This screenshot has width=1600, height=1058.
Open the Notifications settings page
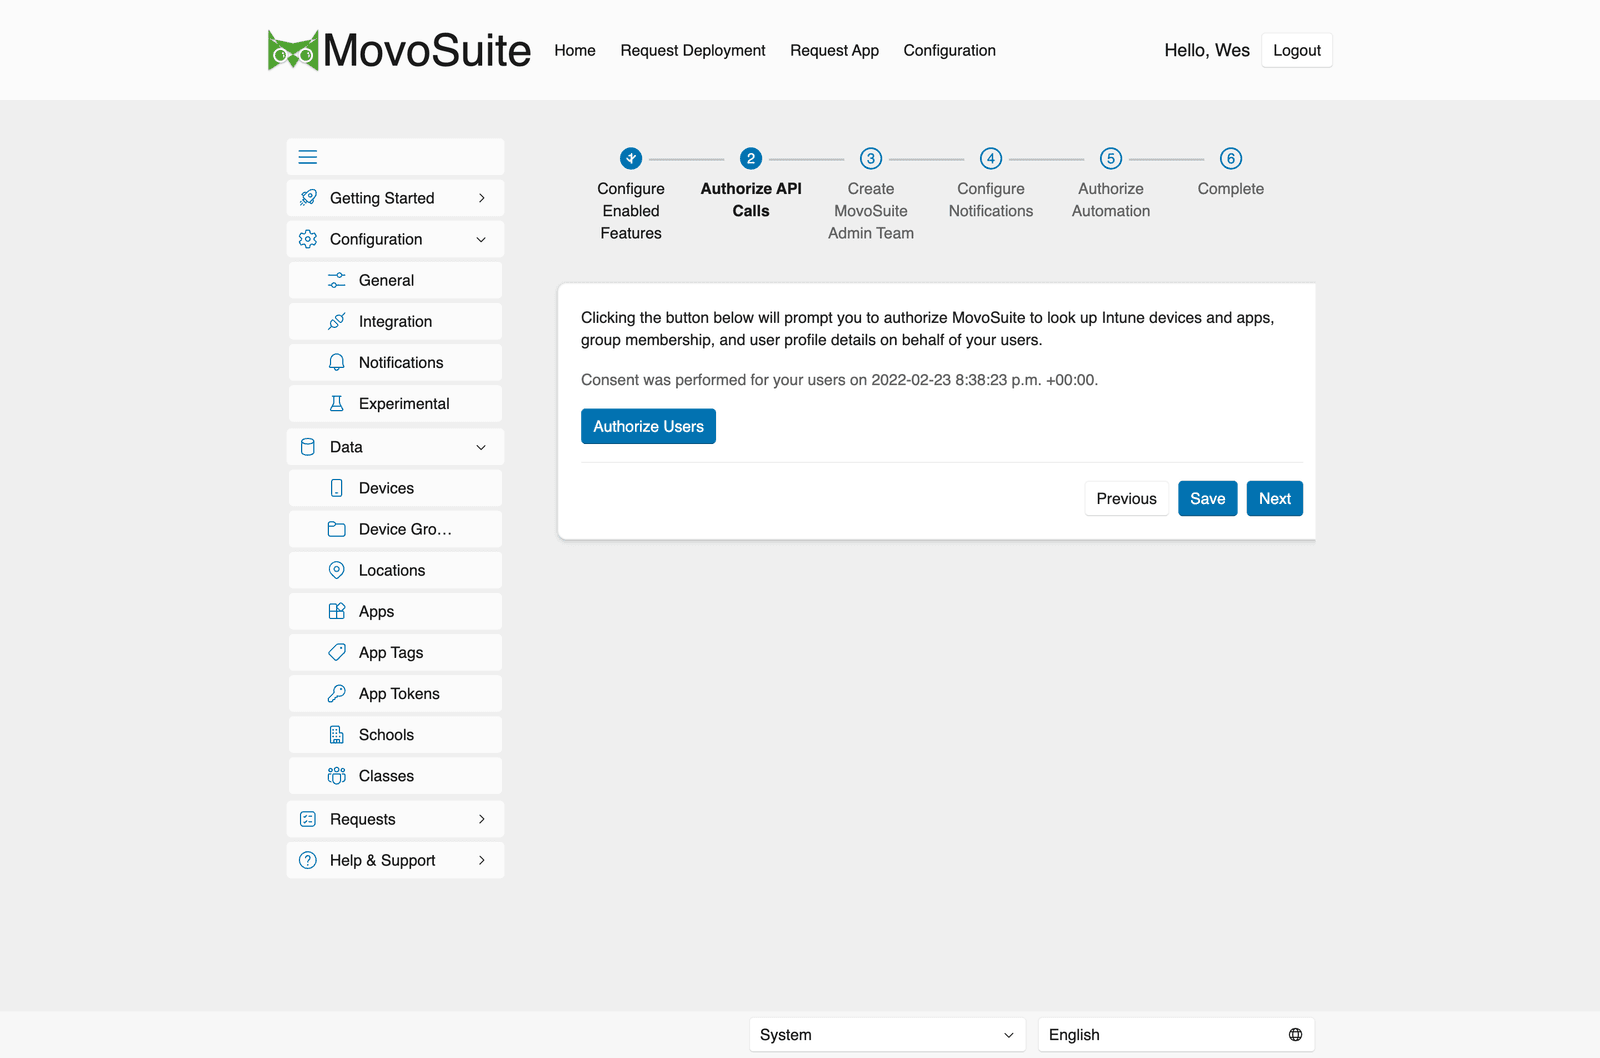click(396, 362)
